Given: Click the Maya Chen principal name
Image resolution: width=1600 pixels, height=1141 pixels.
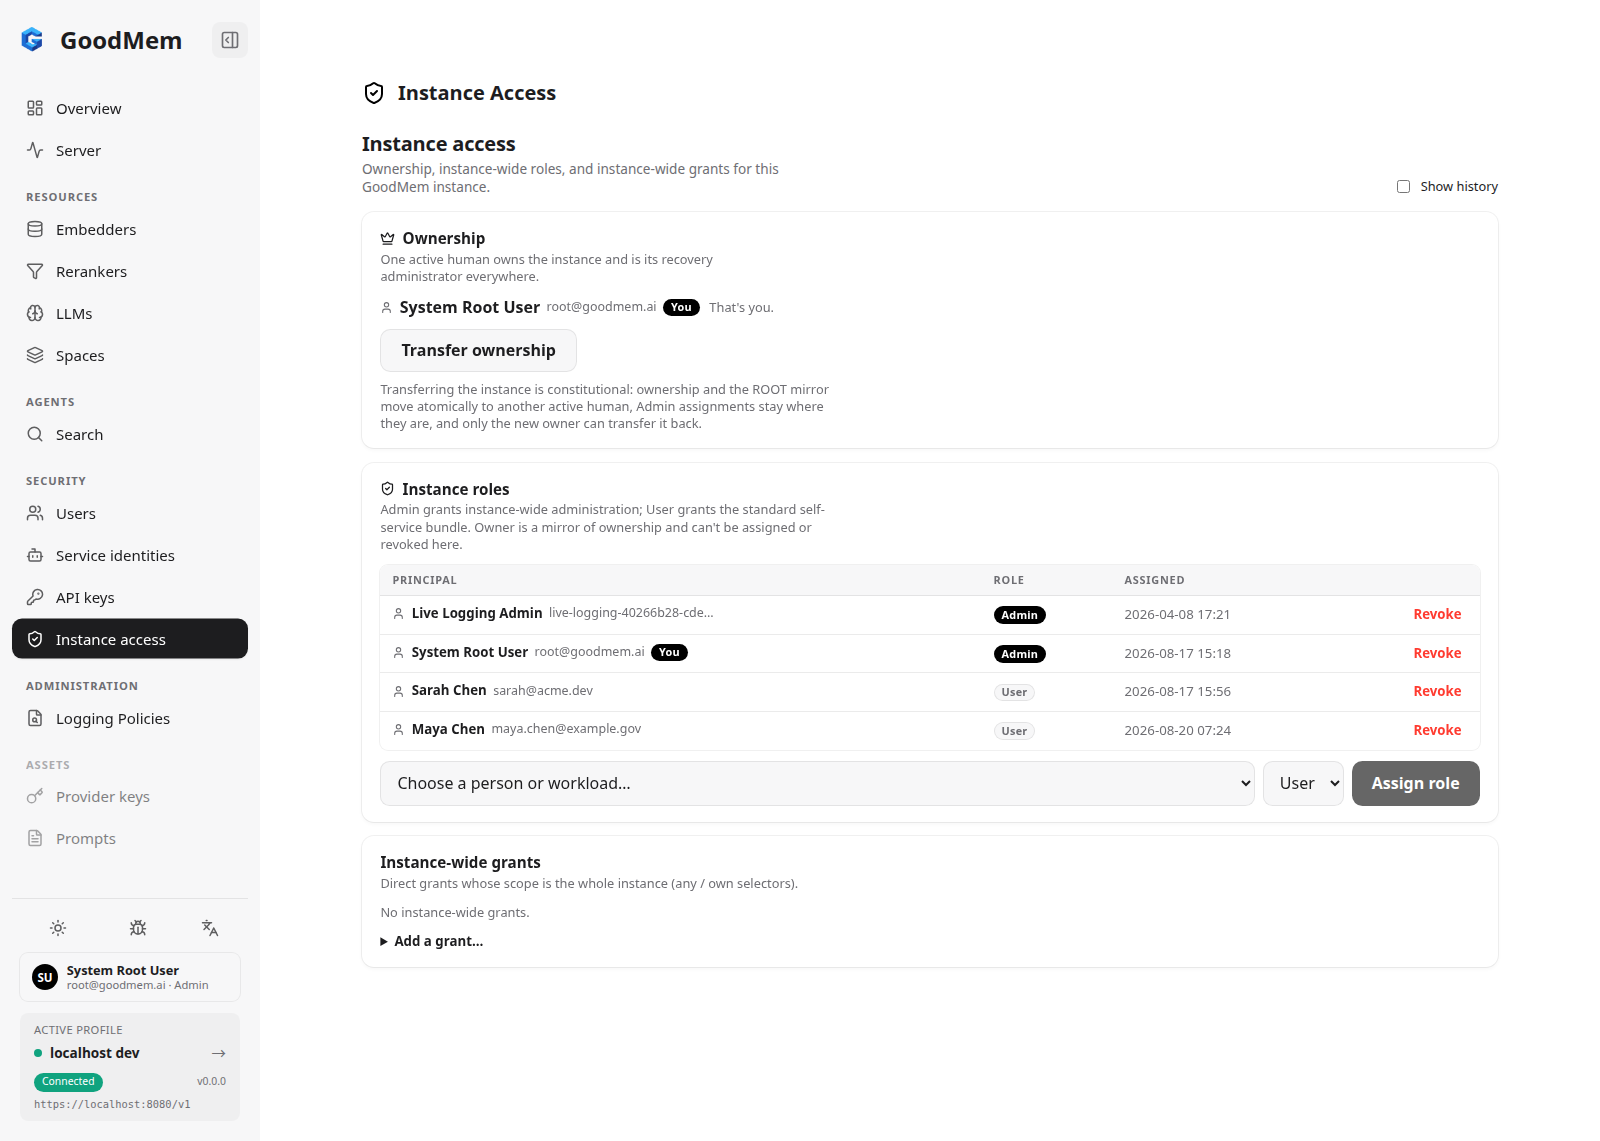Looking at the screenshot, I should pos(448,729).
